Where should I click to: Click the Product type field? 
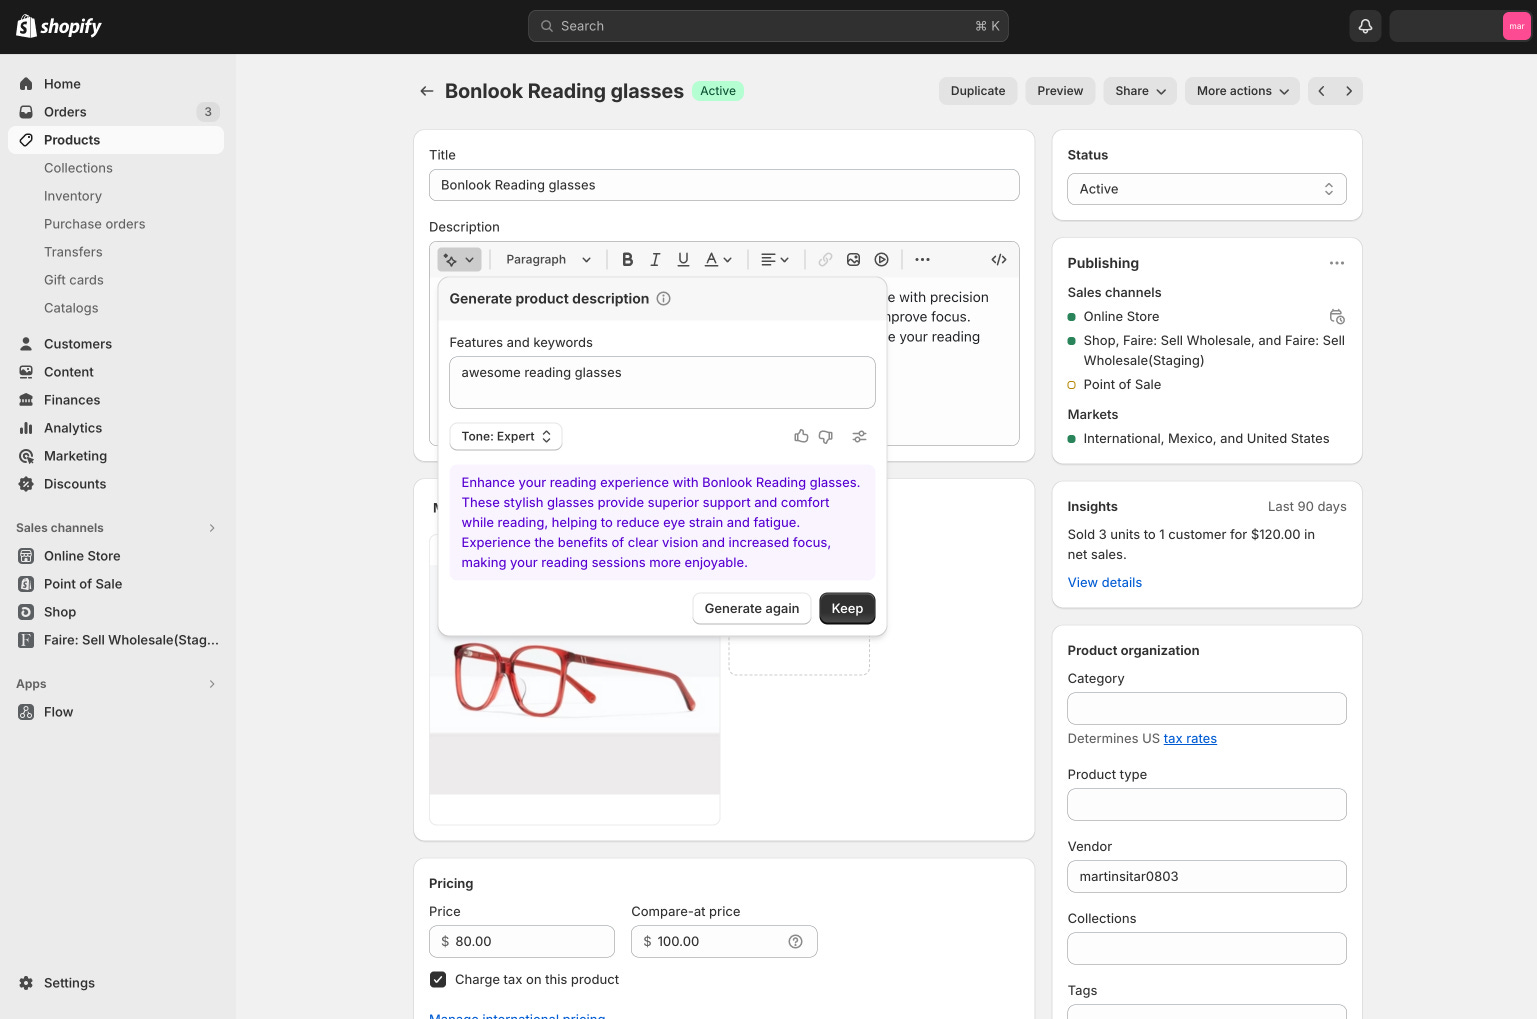pyautogui.click(x=1207, y=805)
